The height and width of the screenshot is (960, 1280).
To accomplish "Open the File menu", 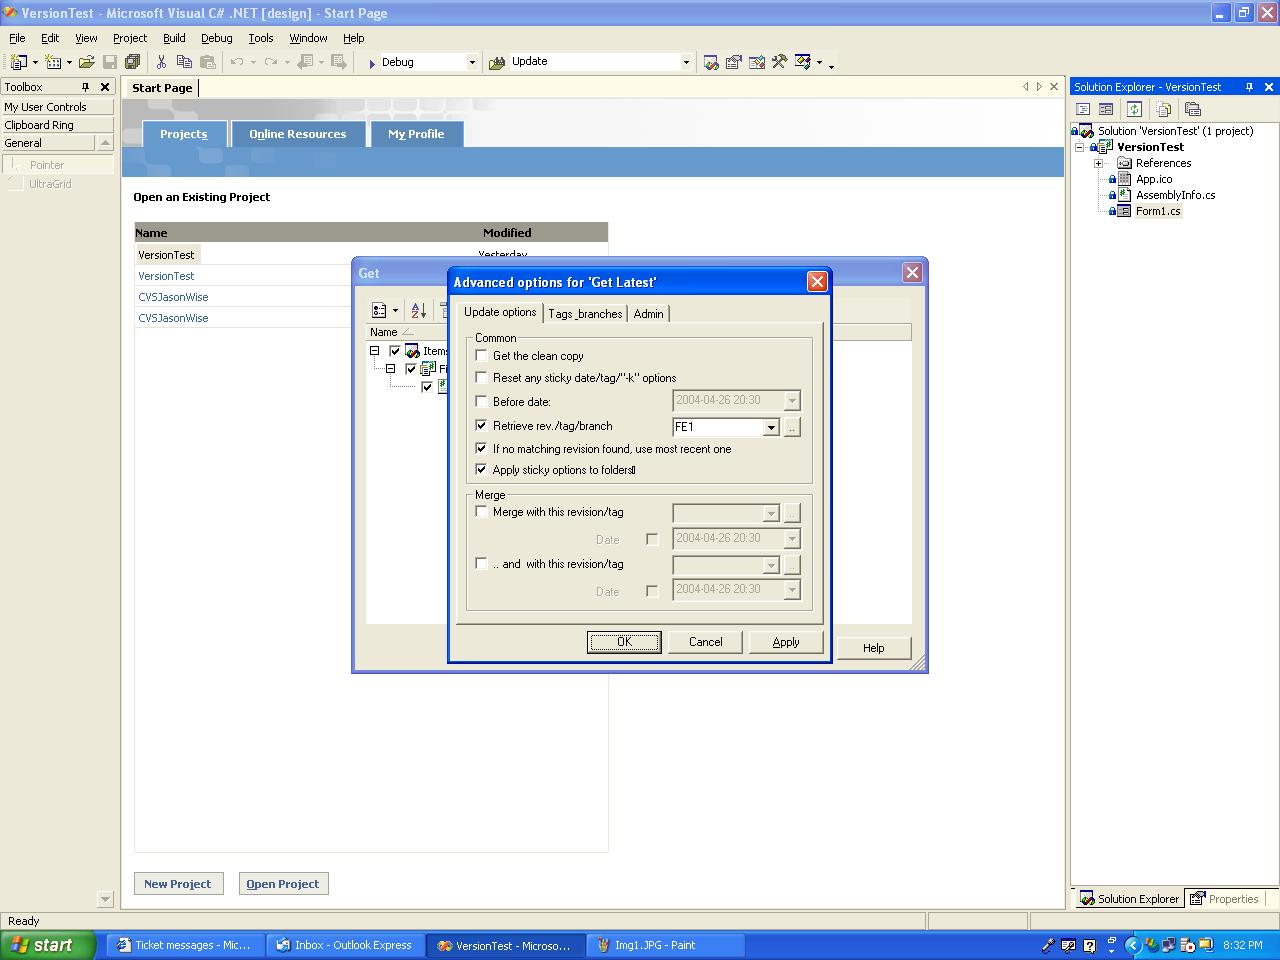I will coord(17,38).
